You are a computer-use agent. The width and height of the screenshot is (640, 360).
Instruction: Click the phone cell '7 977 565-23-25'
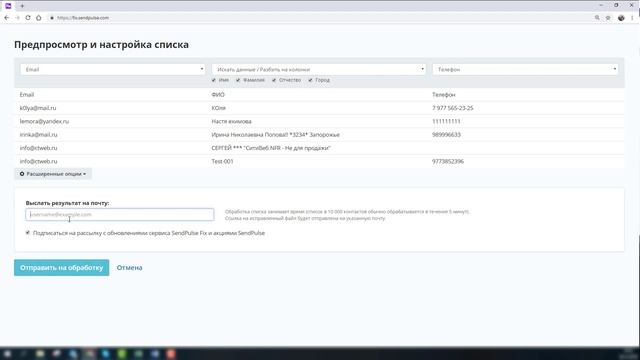(453, 108)
